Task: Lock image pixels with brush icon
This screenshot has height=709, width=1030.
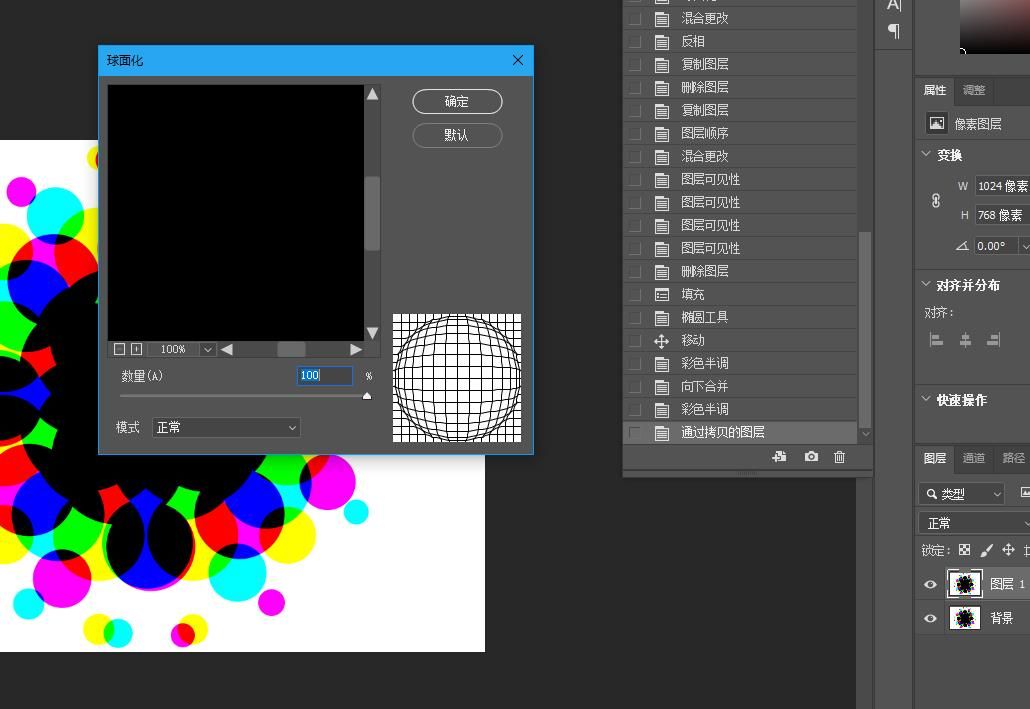Action: 987,550
